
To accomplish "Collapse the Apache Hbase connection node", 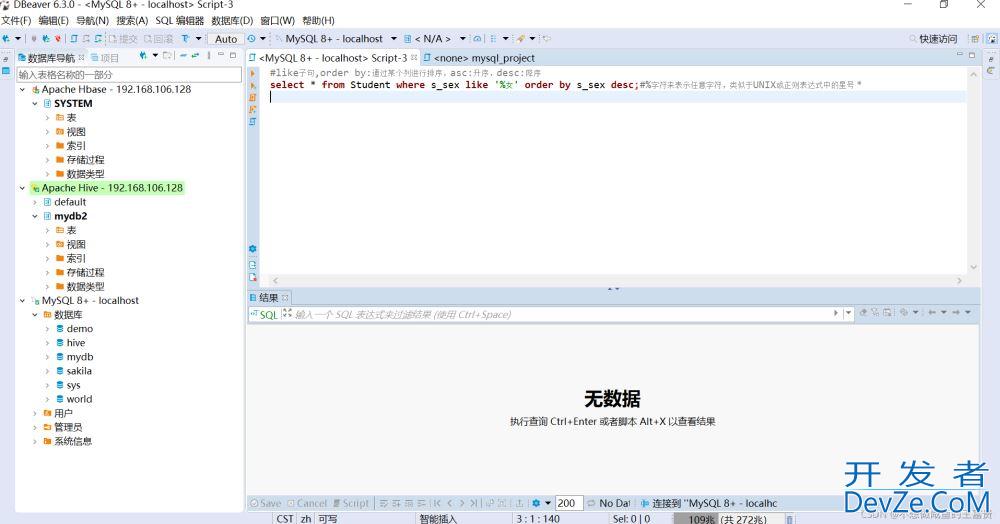I will (22, 89).
